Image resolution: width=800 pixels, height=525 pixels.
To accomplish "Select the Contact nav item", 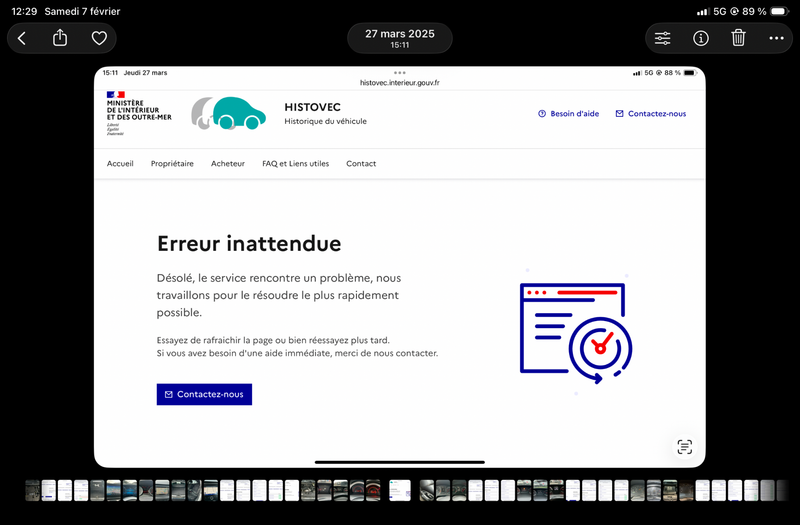I will (x=361, y=163).
